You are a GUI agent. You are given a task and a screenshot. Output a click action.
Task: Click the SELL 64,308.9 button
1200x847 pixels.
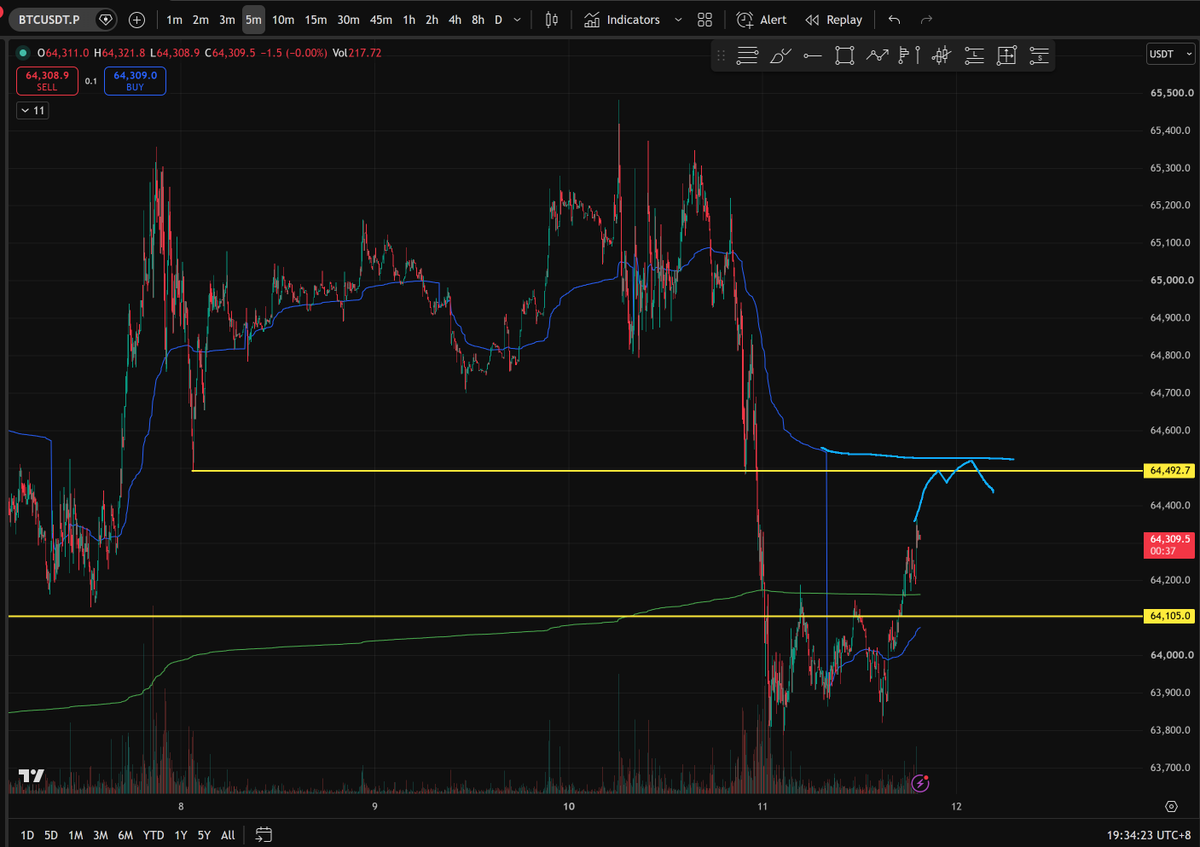[x=47, y=81]
